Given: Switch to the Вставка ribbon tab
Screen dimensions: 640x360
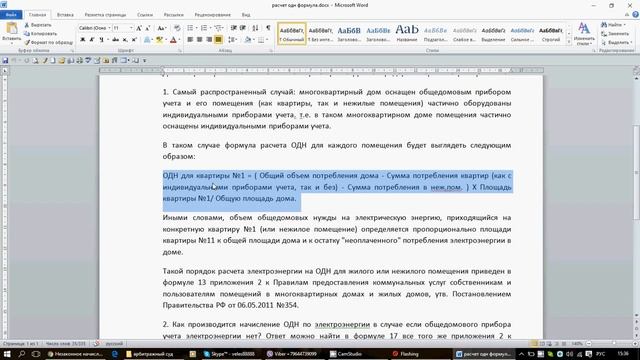Looking at the screenshot, I should pyautogui.click(x=65, y=15).
